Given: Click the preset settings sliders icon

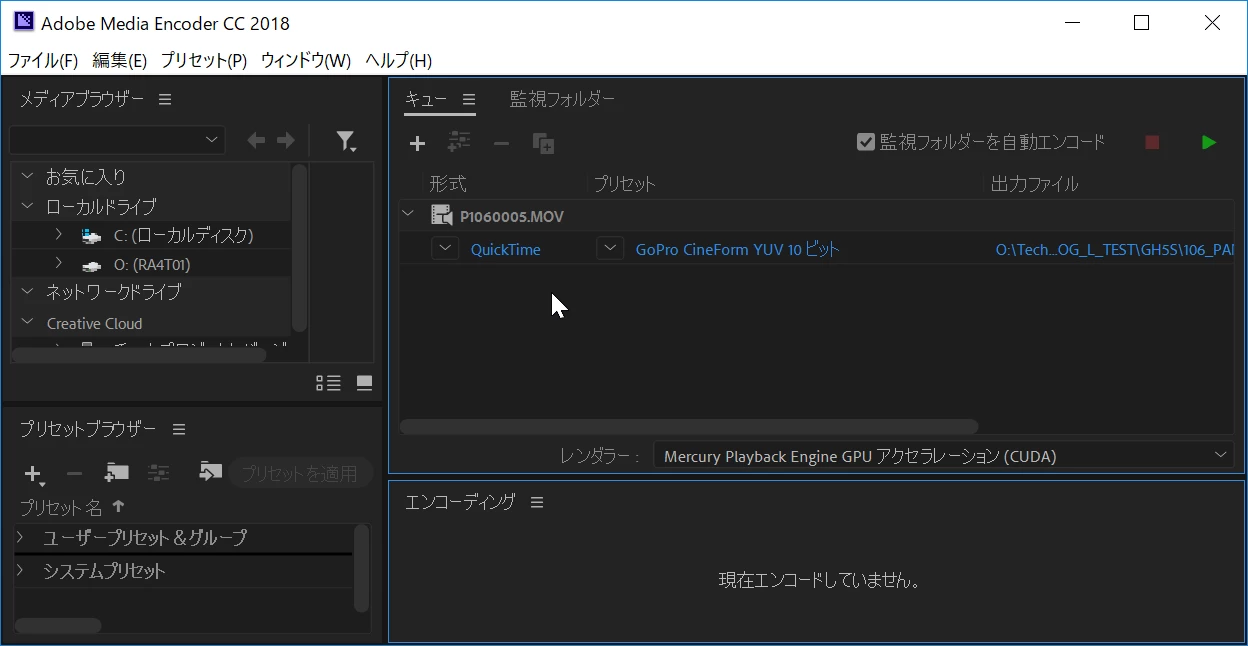Looking at the screenshot, I should point(159,472).
